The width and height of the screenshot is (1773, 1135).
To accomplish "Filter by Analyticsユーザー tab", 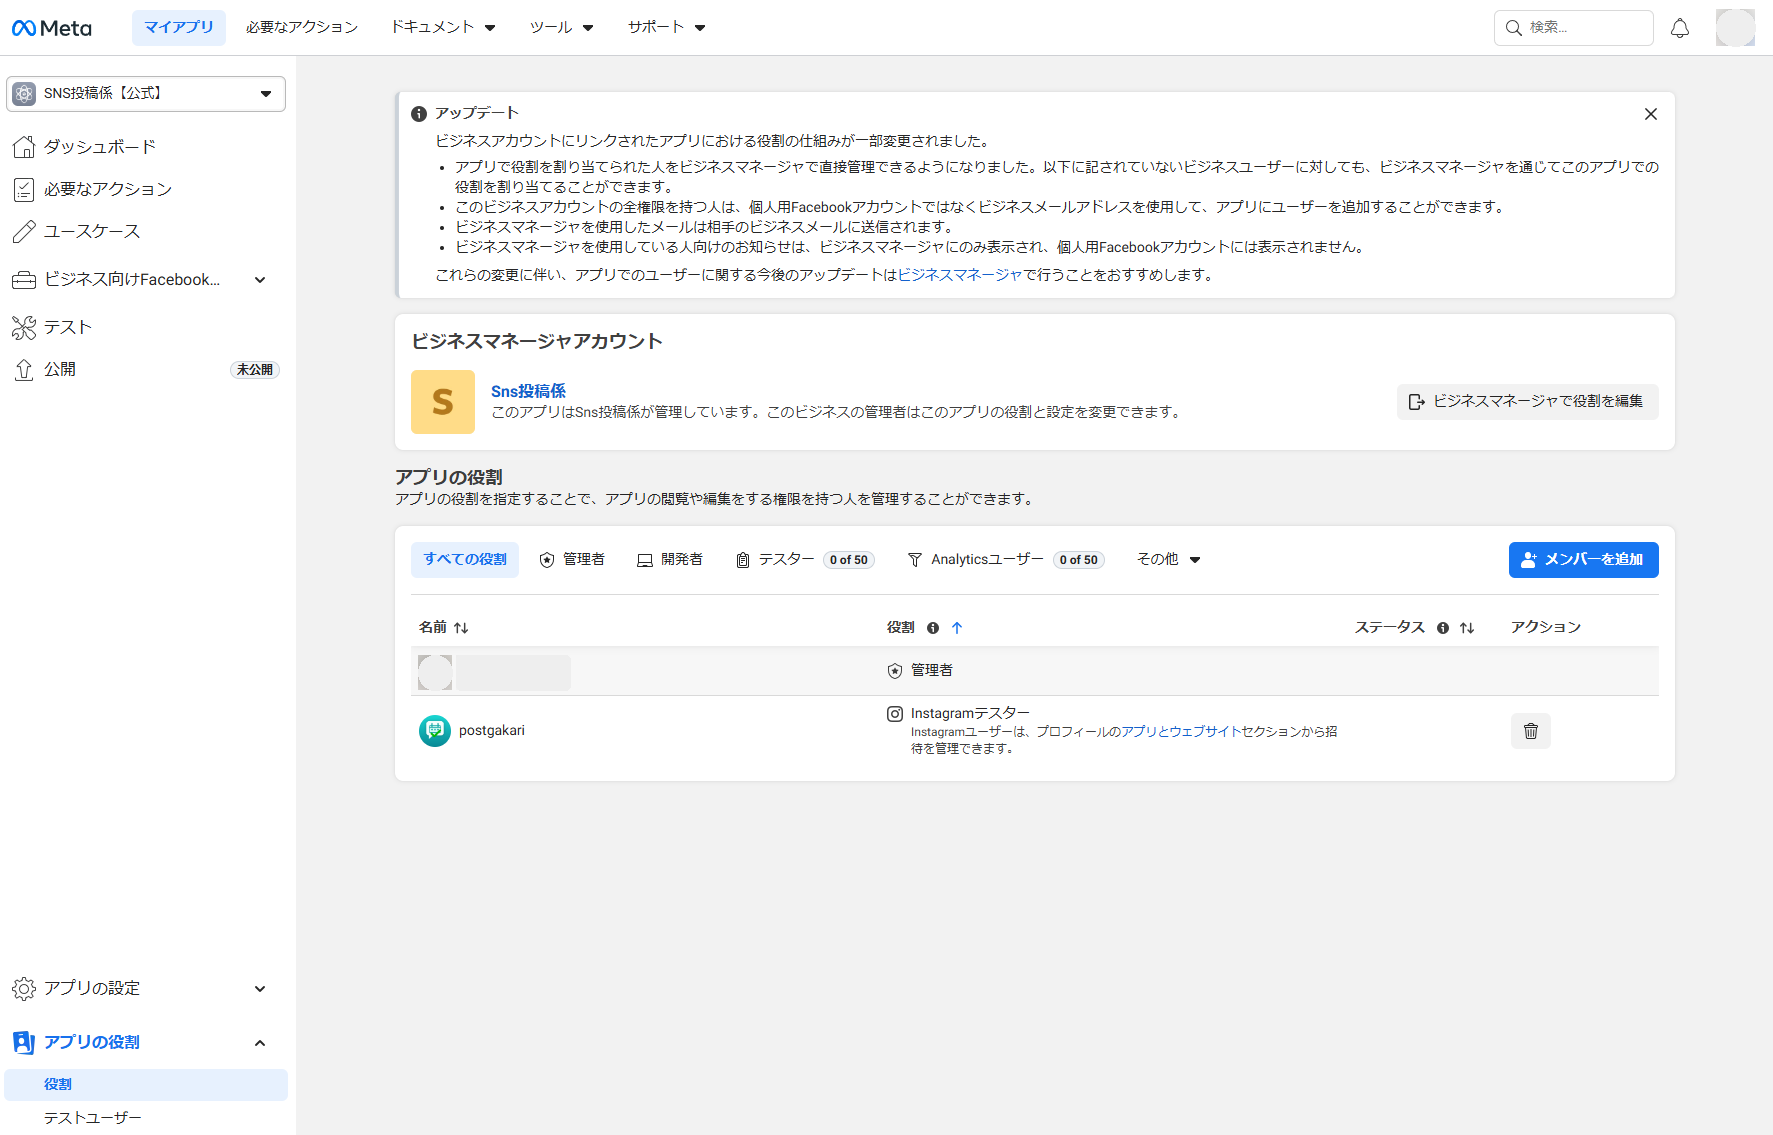I will tap(1005, 560).
